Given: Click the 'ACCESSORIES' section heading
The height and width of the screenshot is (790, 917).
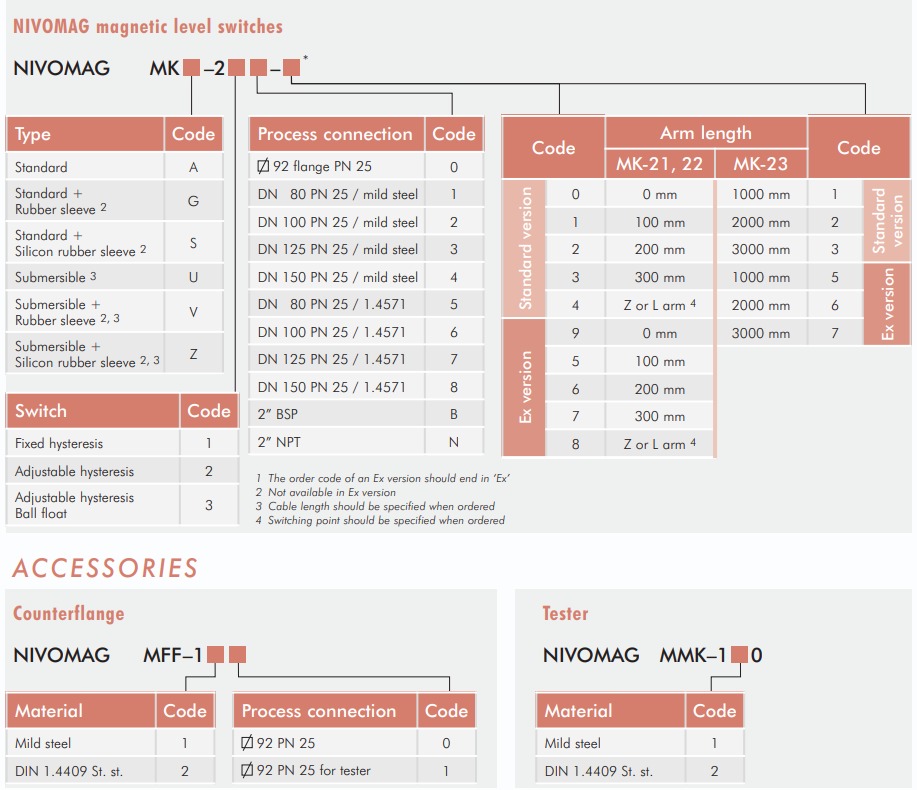Looking at the screenshot, I should pyautogui.click(x=105, y=568).
